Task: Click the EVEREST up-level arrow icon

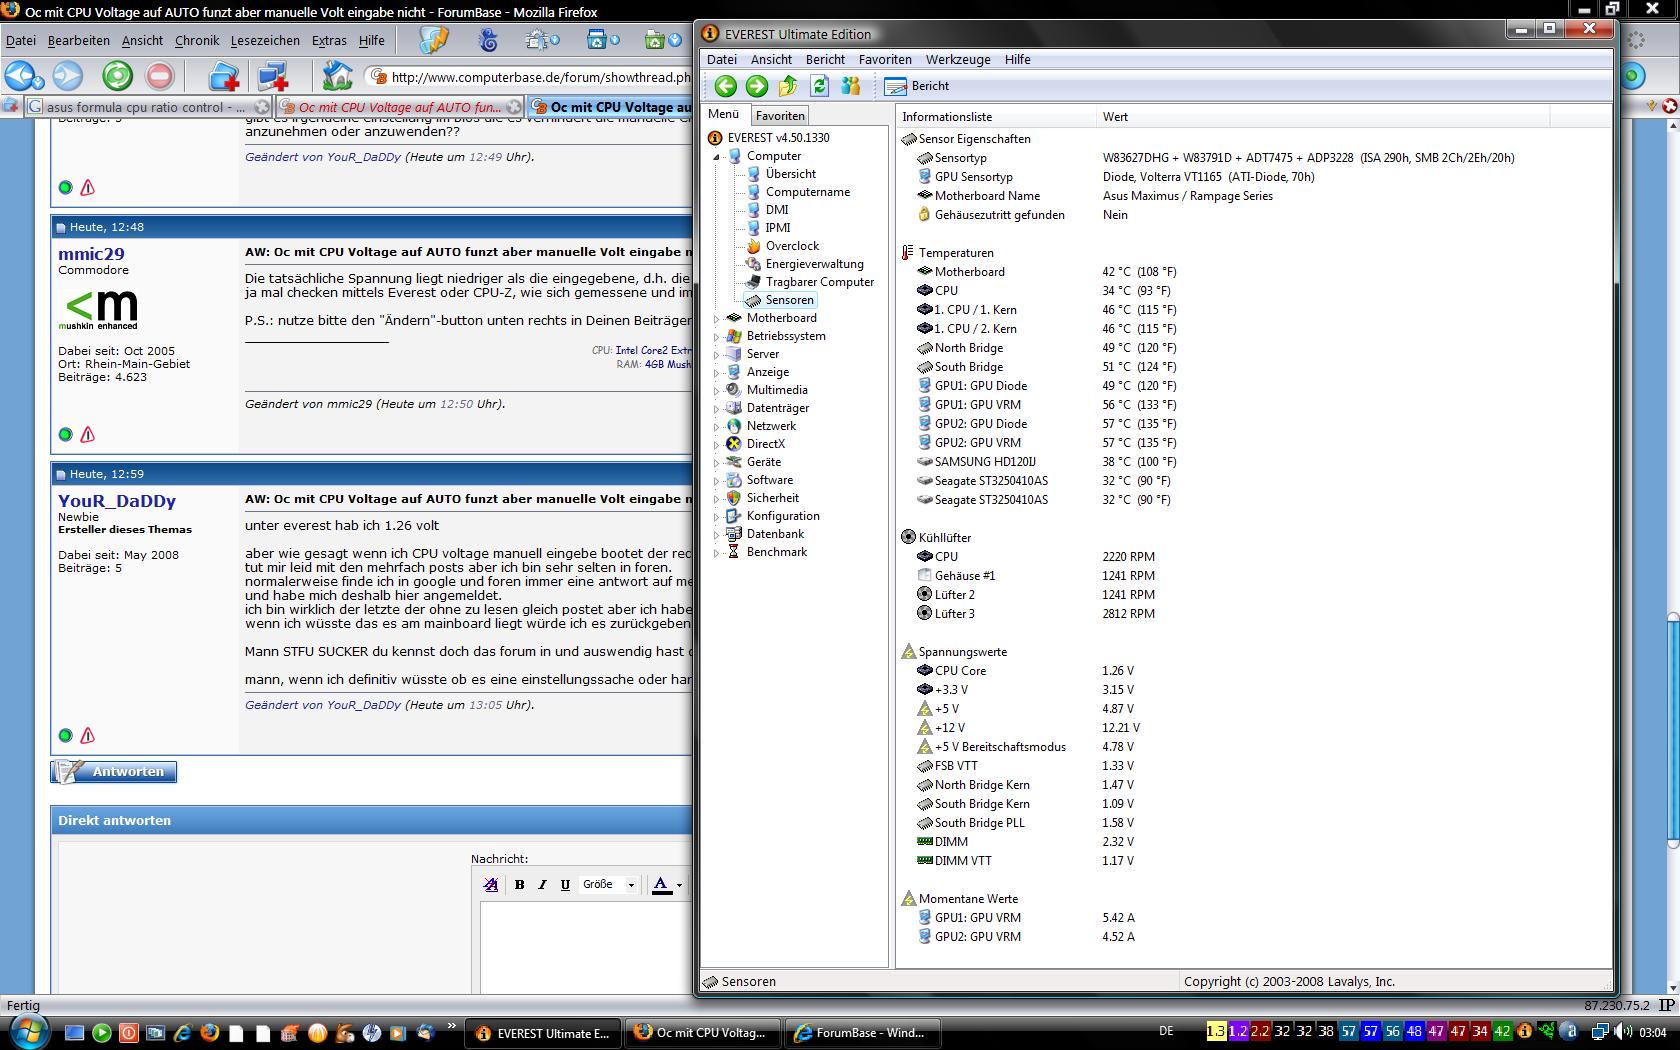Action: point(788,86)
